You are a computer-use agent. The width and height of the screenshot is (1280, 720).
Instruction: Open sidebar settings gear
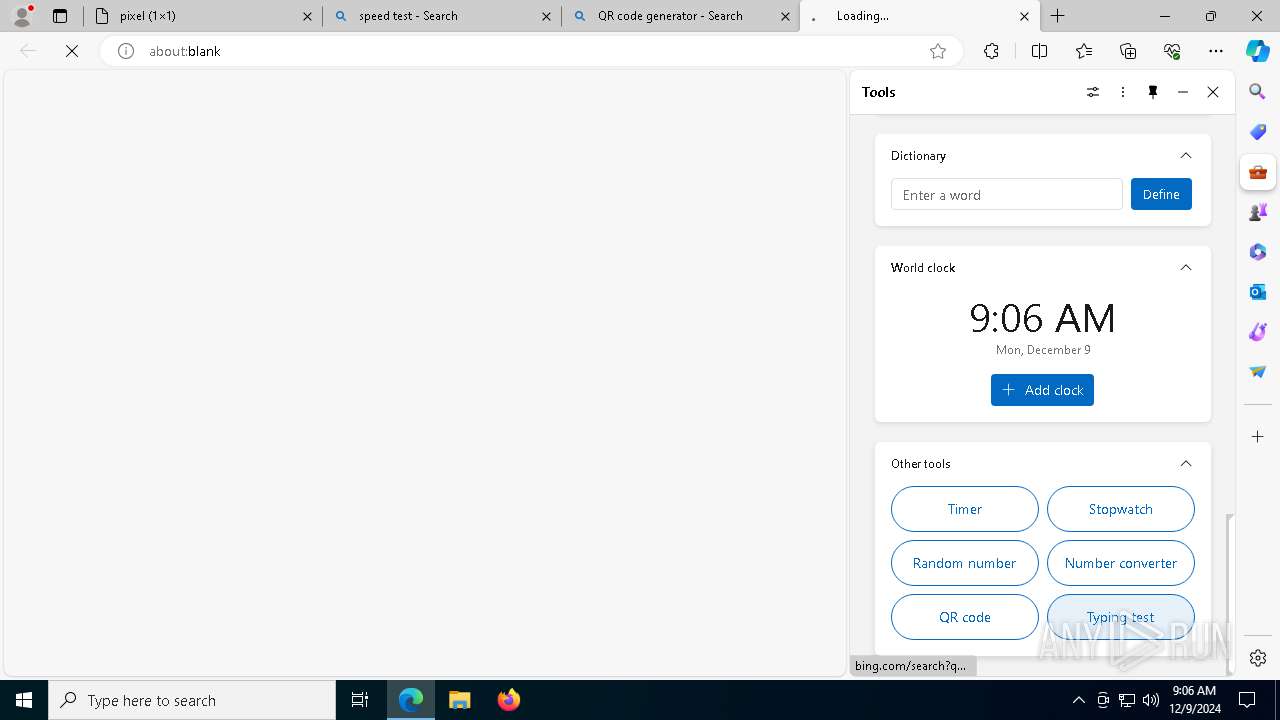[x=1258, y=658]
